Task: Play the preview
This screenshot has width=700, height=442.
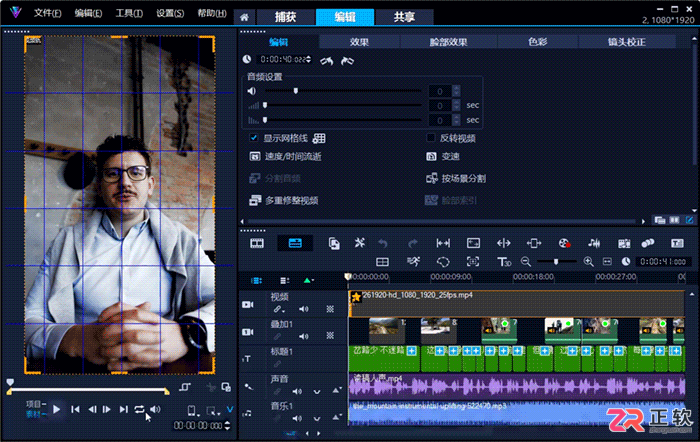Action: (56, 409)
